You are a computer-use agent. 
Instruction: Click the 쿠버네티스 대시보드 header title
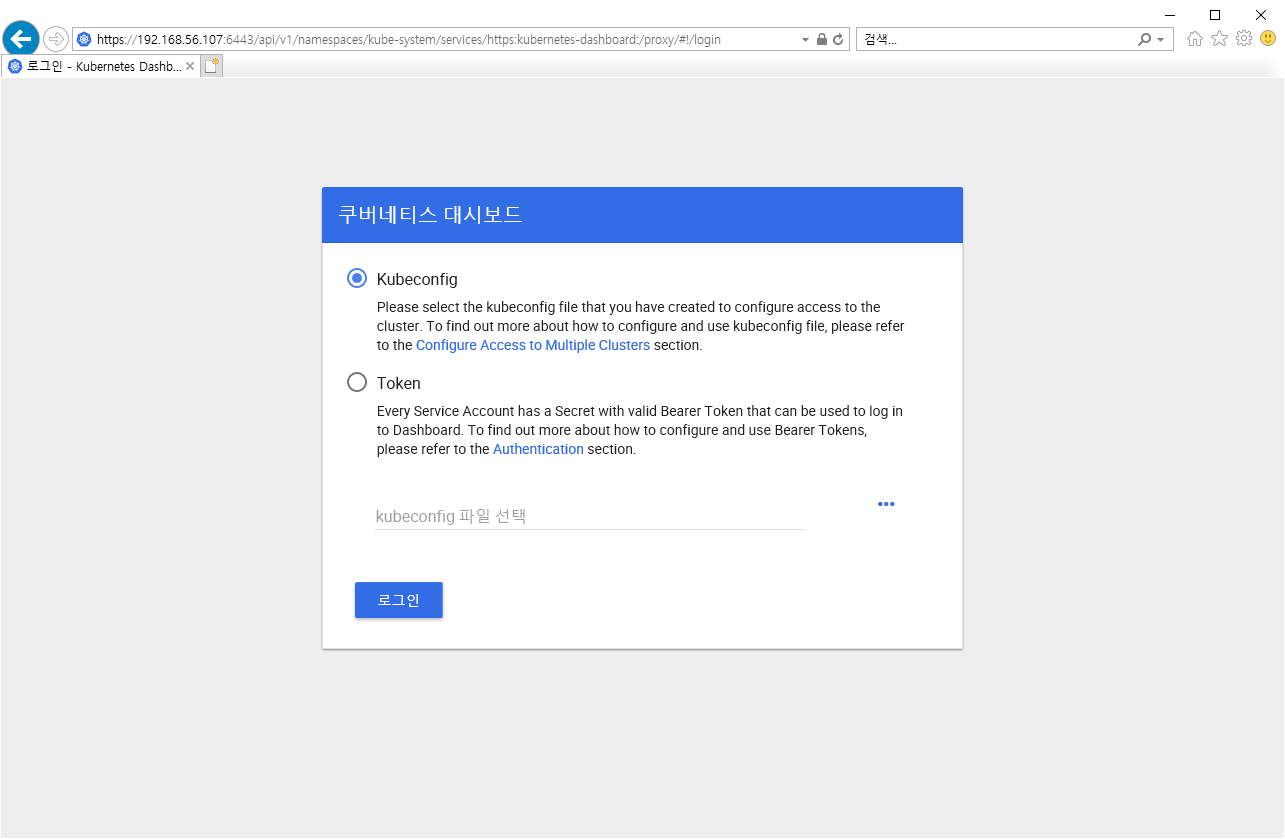pos(430,214)
